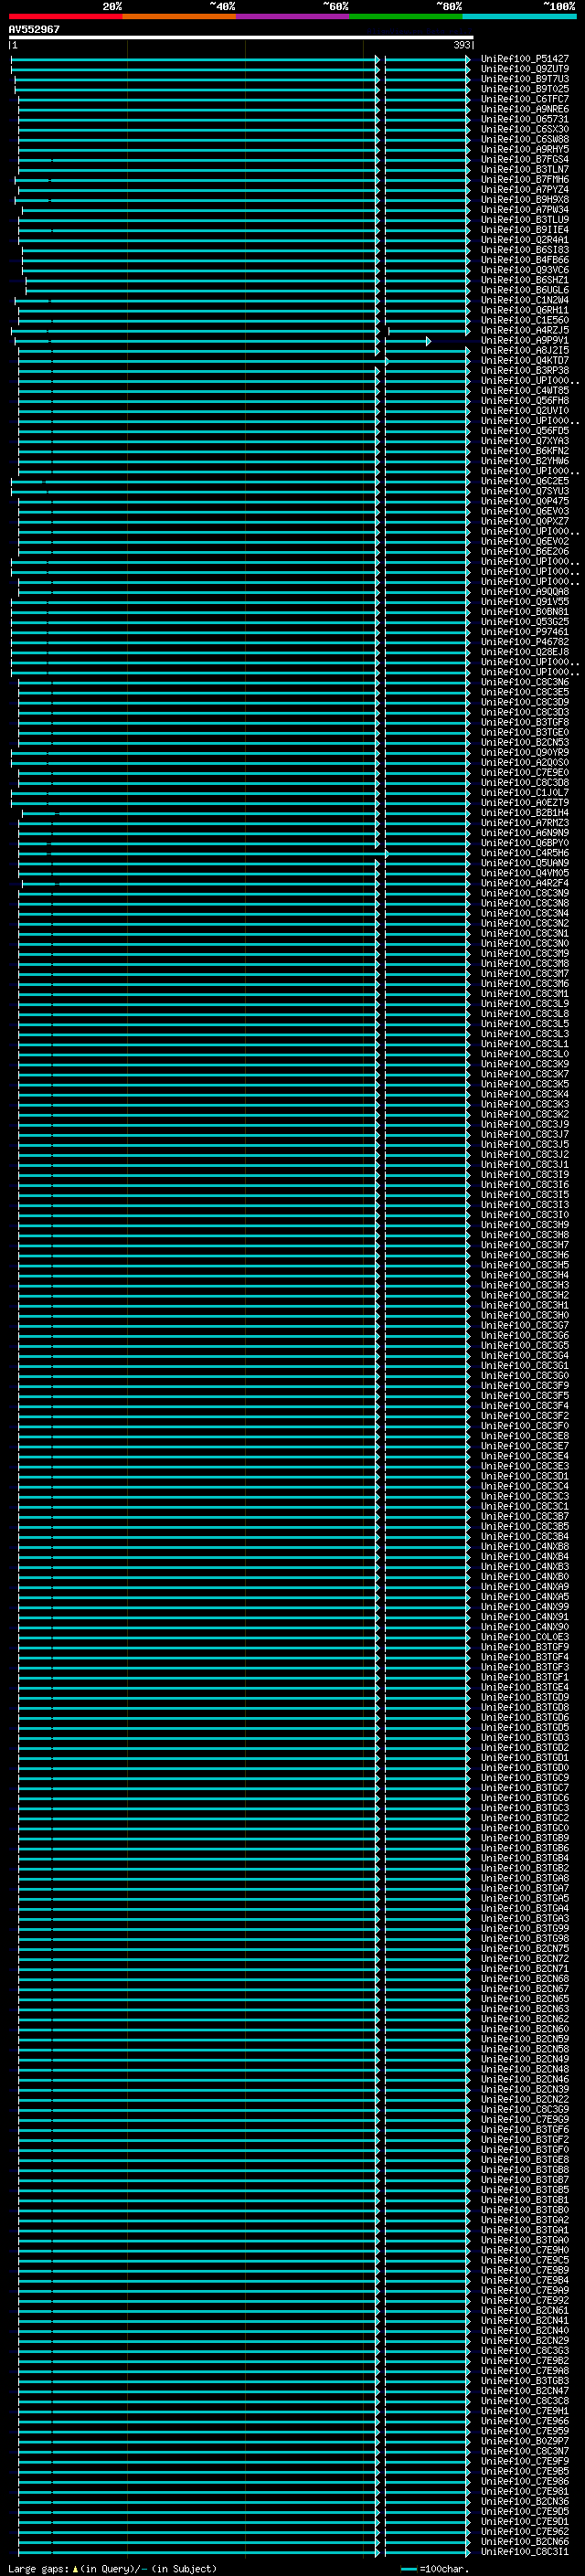Open hit UniRef100_O65731

tap(524, 119)
